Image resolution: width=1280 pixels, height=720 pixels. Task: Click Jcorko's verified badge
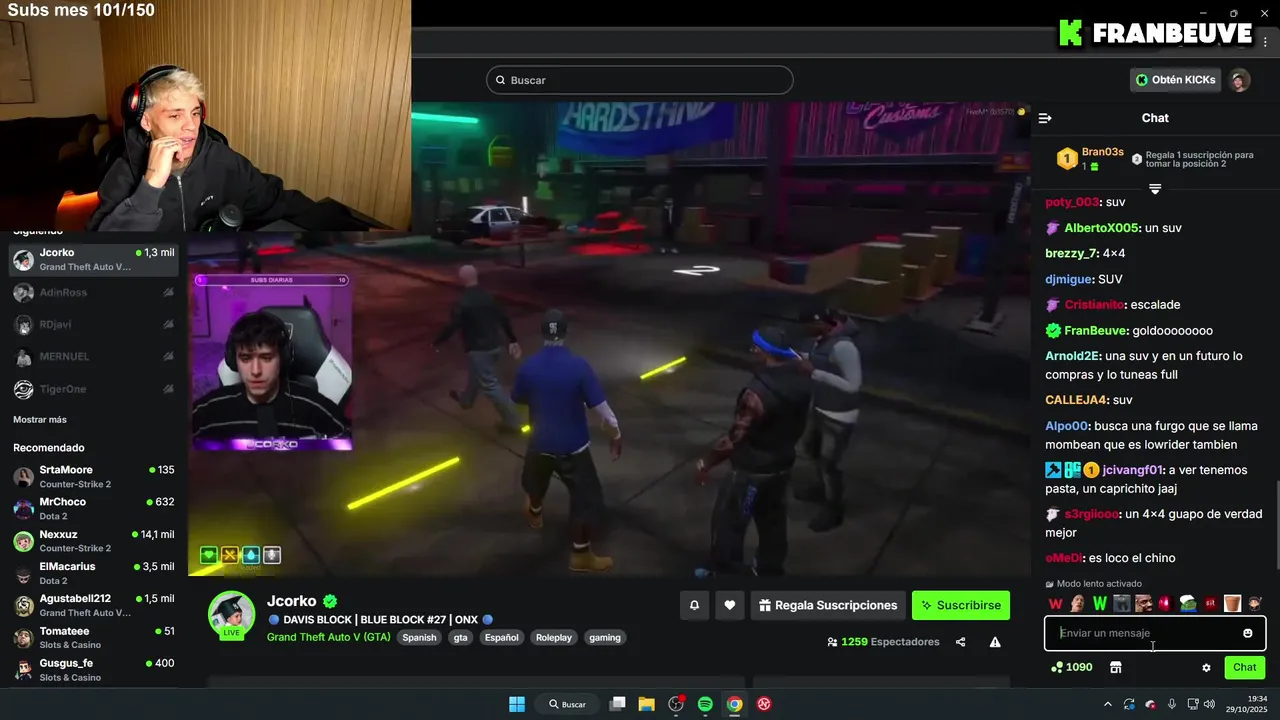pyautogui.click(x=330, y=601)
